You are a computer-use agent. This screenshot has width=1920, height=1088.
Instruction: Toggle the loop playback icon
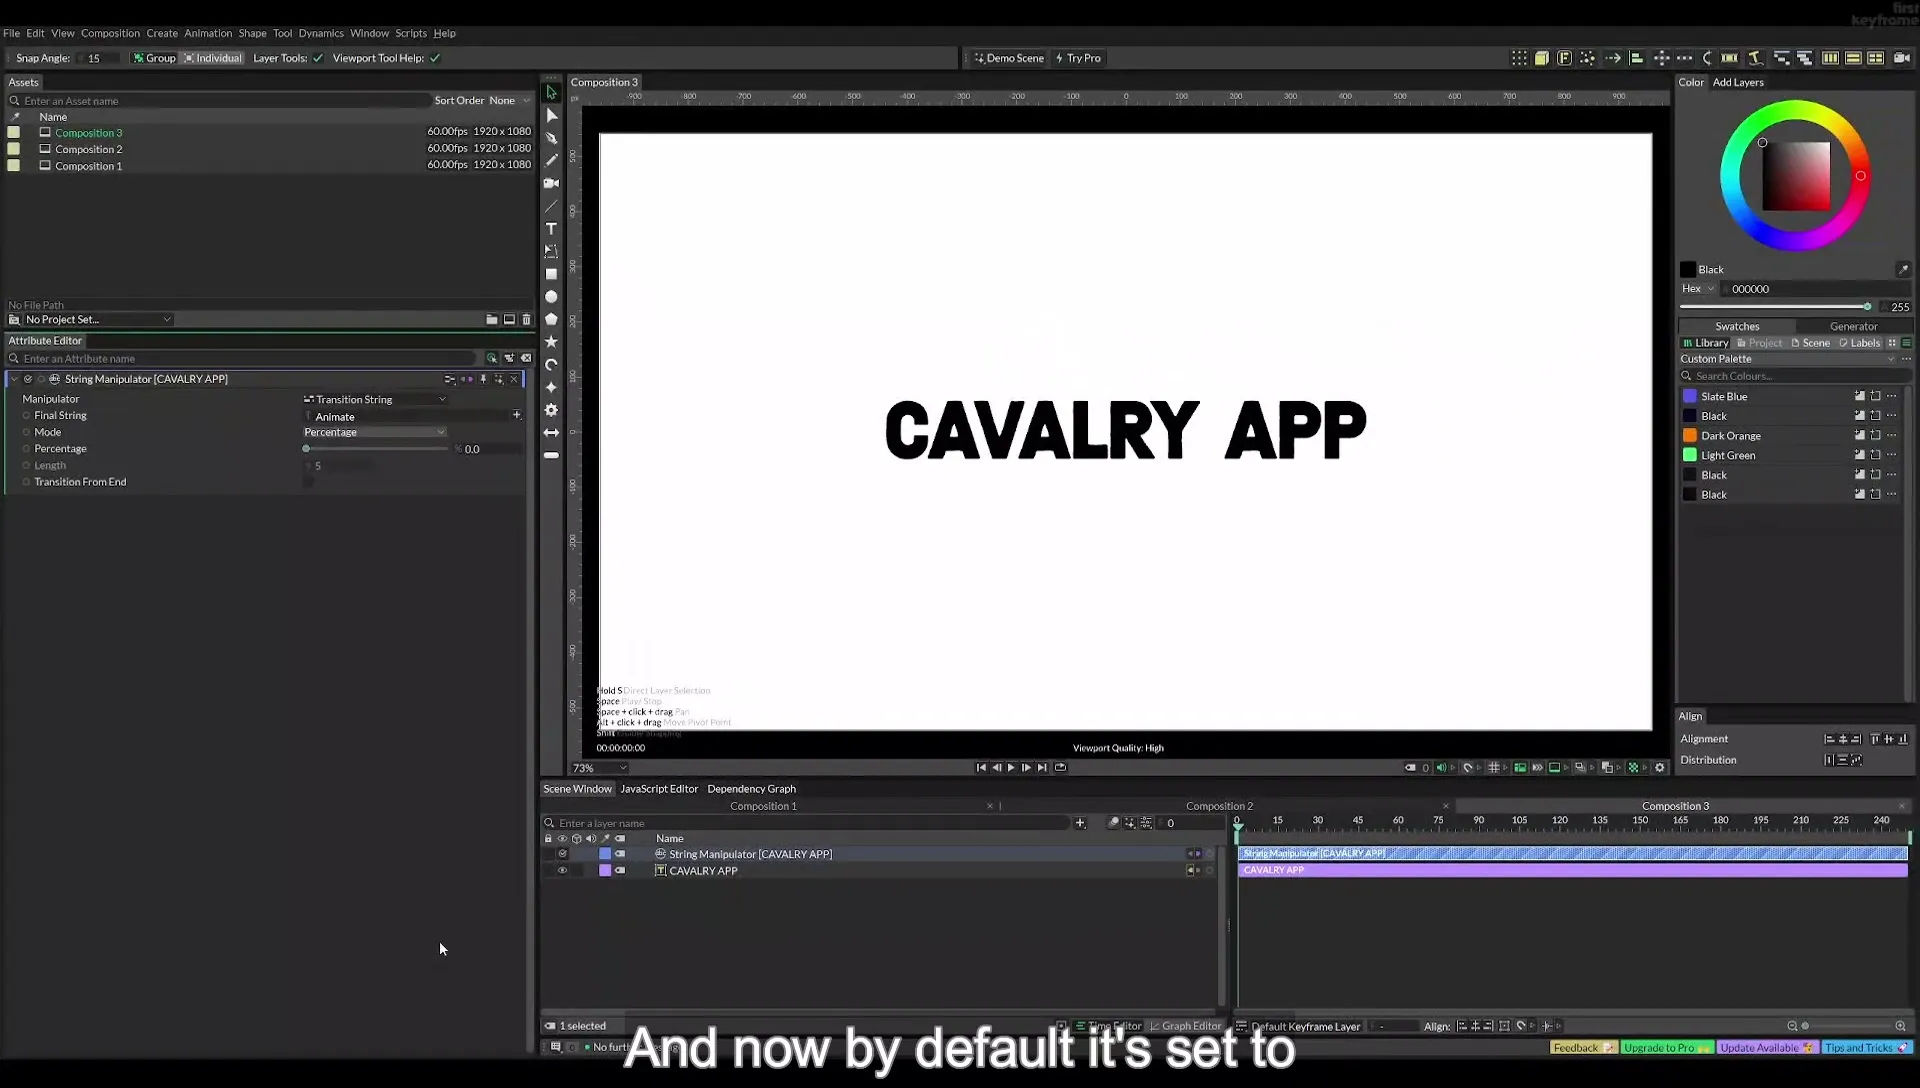click(1060, 768)
